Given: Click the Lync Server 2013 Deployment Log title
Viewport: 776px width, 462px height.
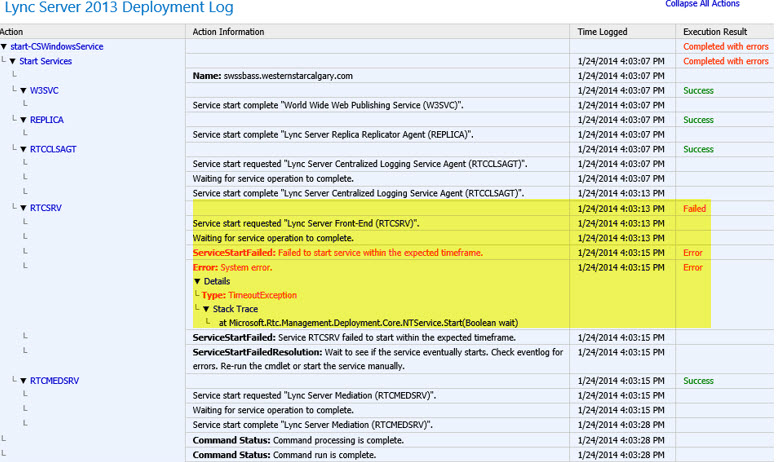Looking at the screenshot, I should coord(119,7).
